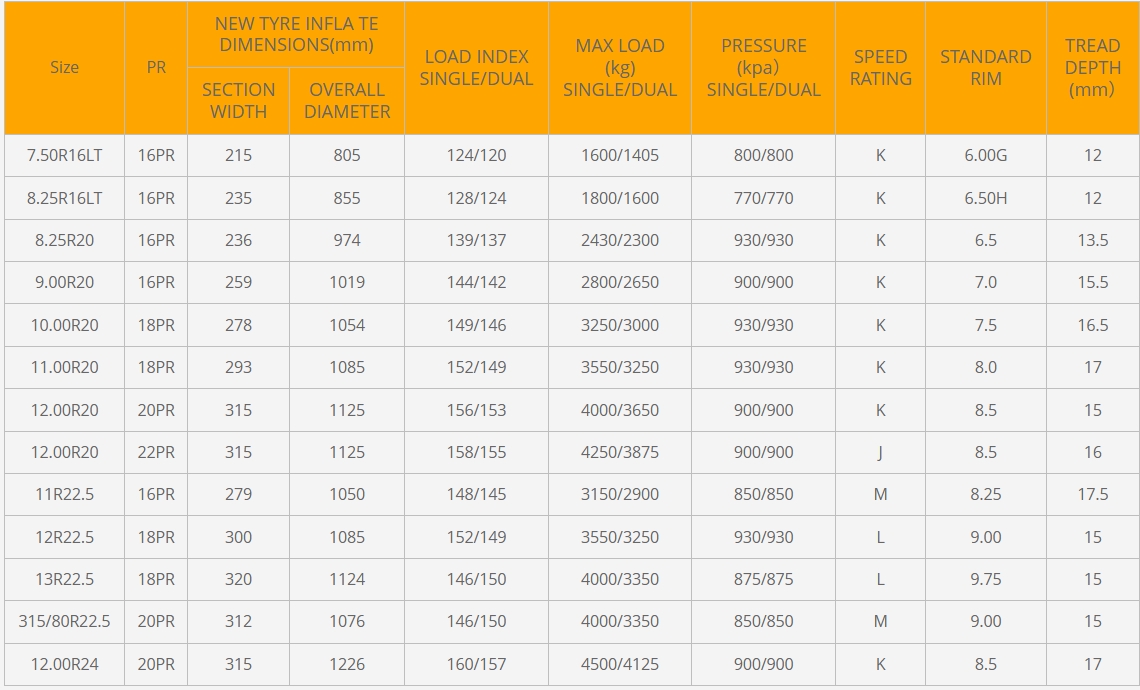
Task: Click the 22PR ply rating cell
Action: [x=156, y=452]
